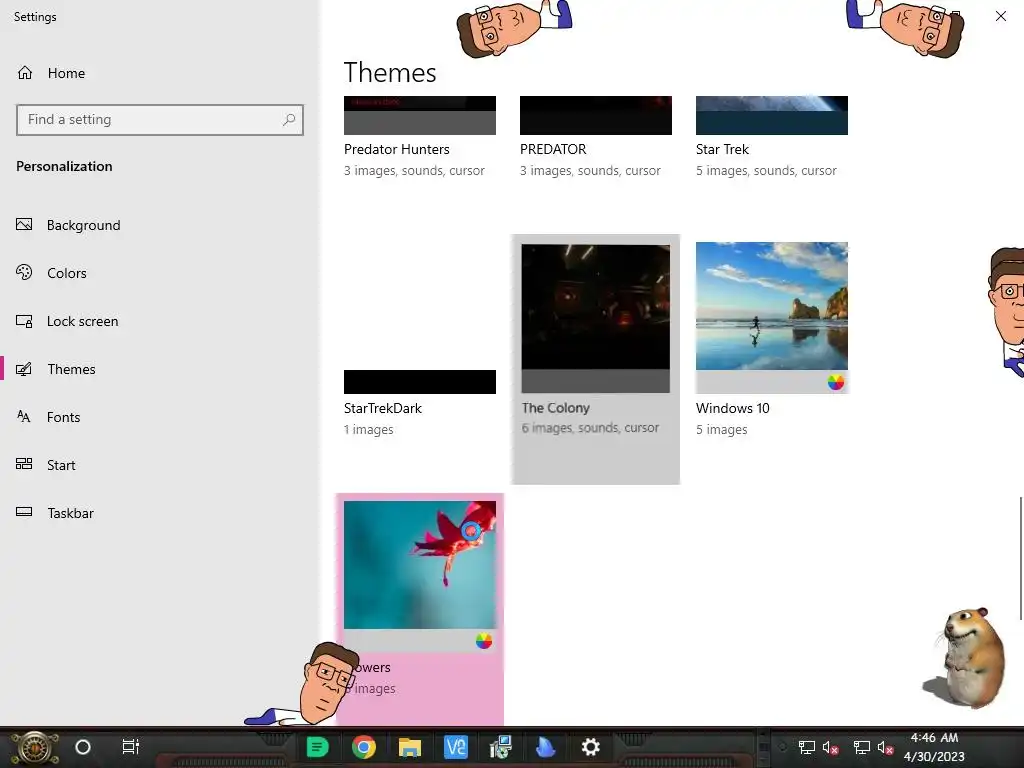Open File Explorer from taskbar

(410, 747)
